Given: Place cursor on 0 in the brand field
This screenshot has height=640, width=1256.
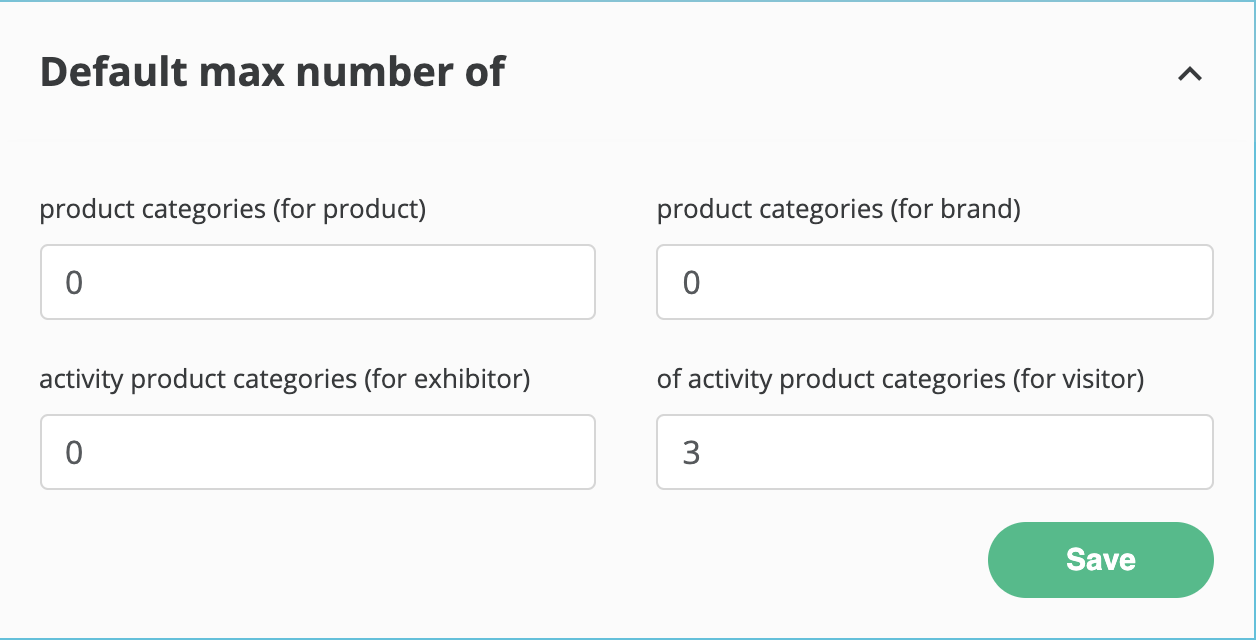Looking at the screenshot, I should click(691, 283).
